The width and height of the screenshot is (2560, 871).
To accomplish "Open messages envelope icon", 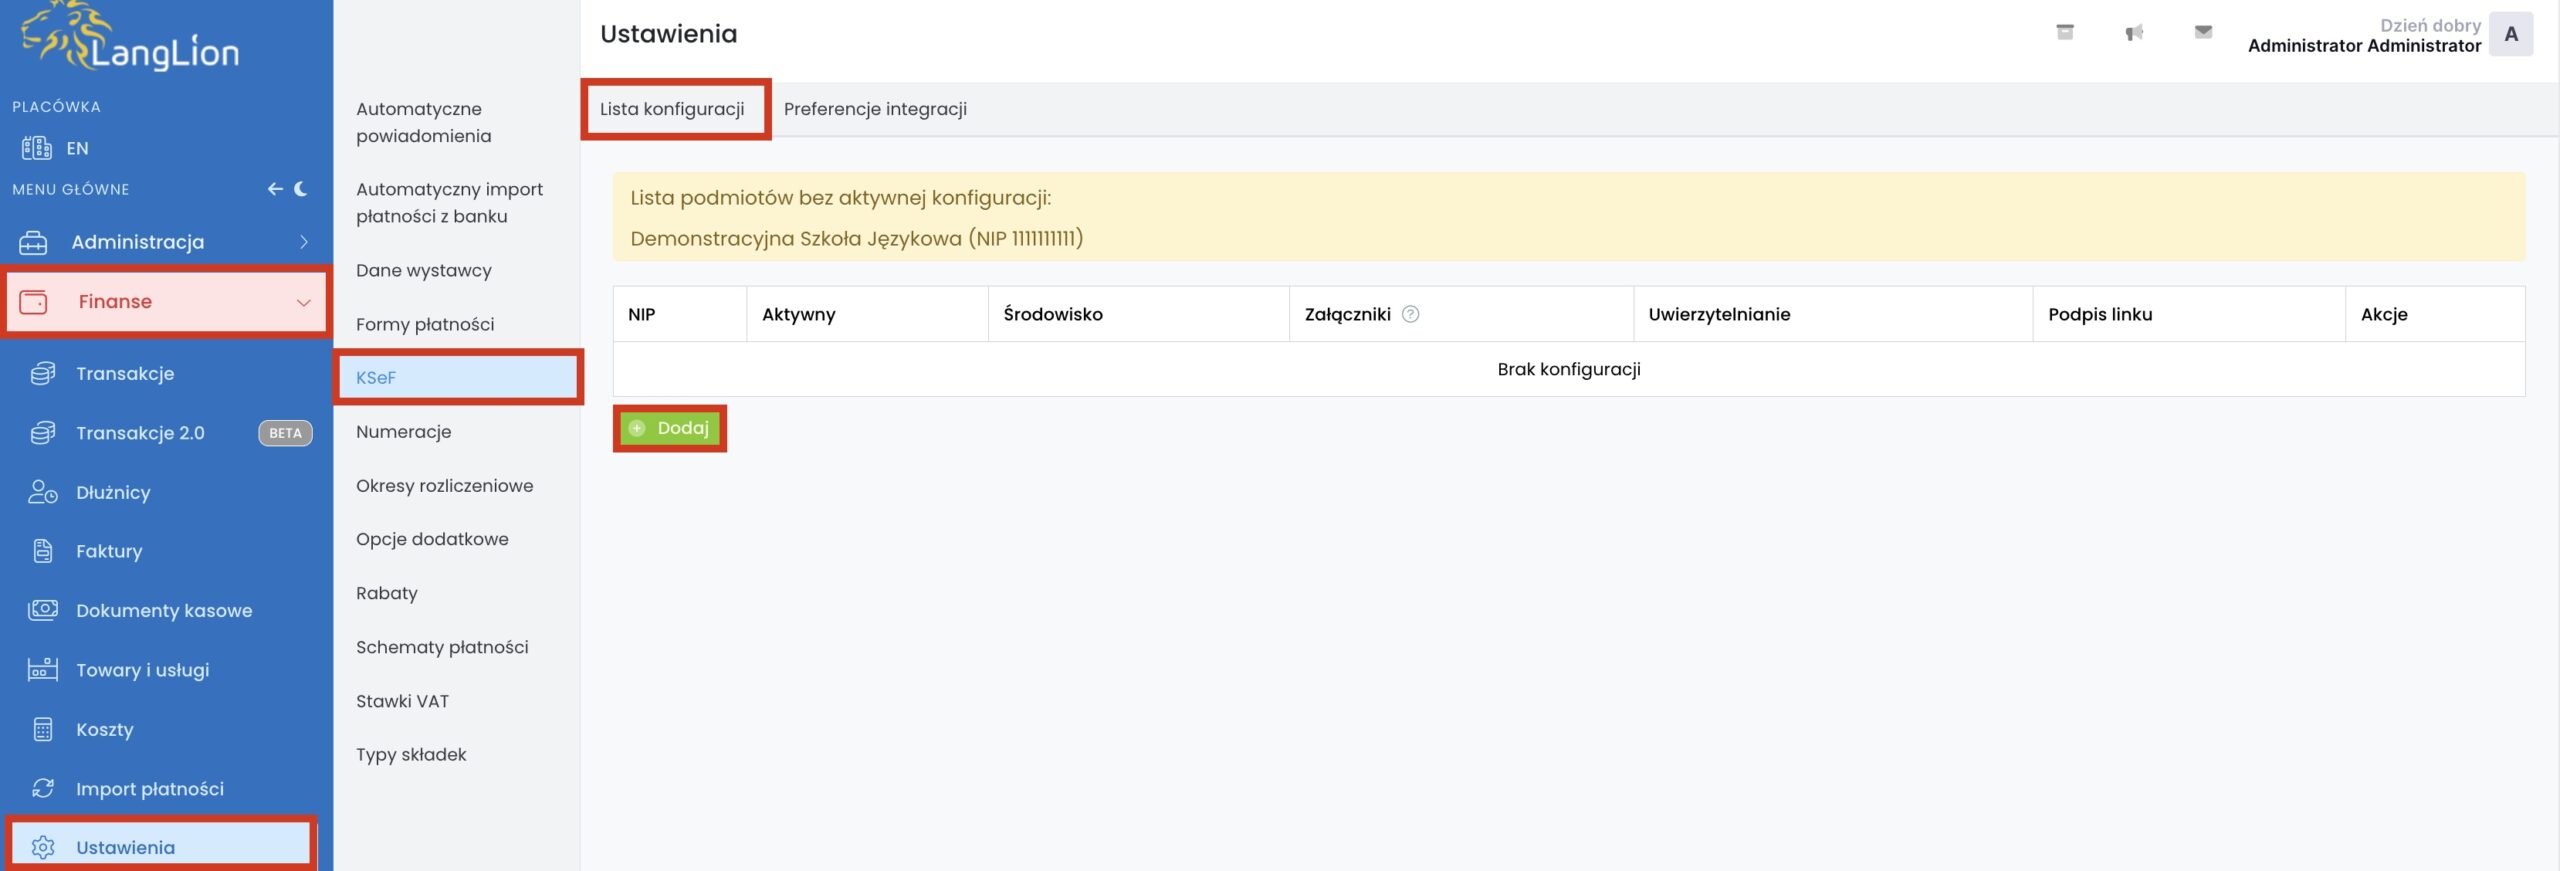I will pos(2202,33).
